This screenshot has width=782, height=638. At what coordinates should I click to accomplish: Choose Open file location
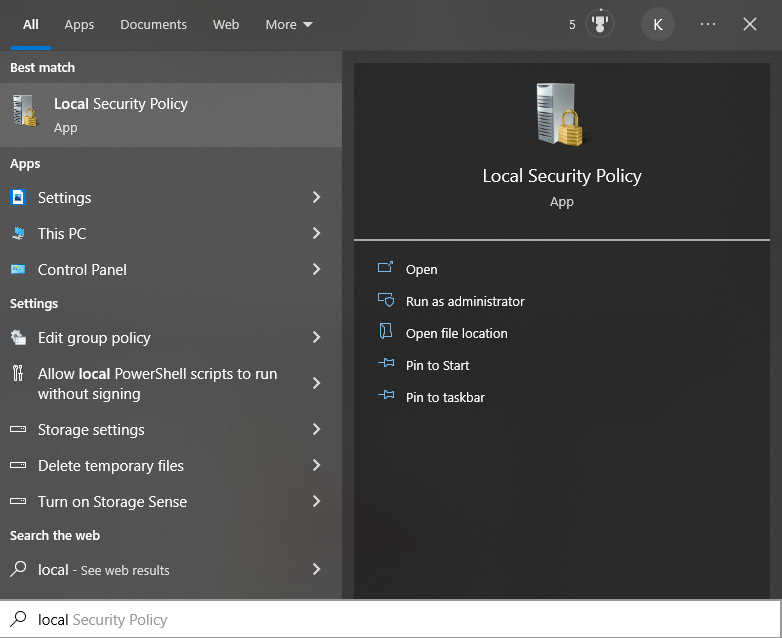[456, 333]
